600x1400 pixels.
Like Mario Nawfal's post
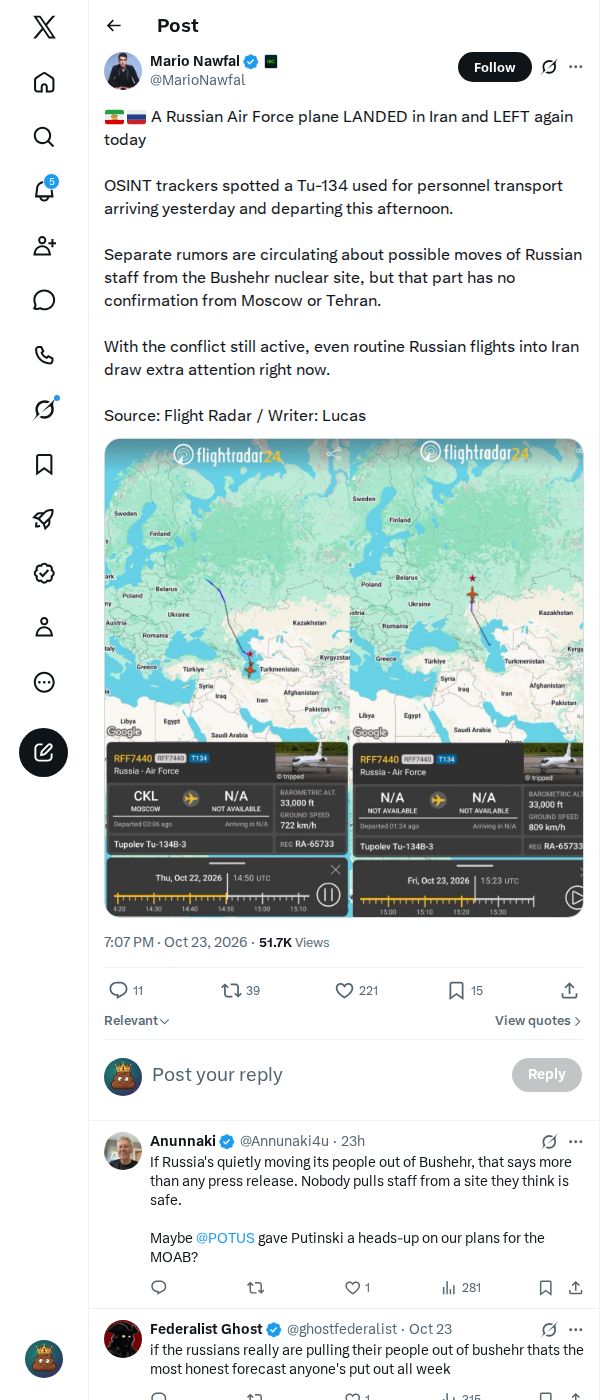(x=356, y=990)
